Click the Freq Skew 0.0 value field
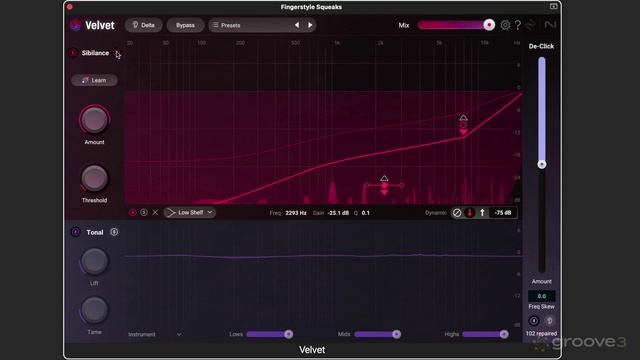Viewport: 640px width, 360px height. [x=542, y=296]
